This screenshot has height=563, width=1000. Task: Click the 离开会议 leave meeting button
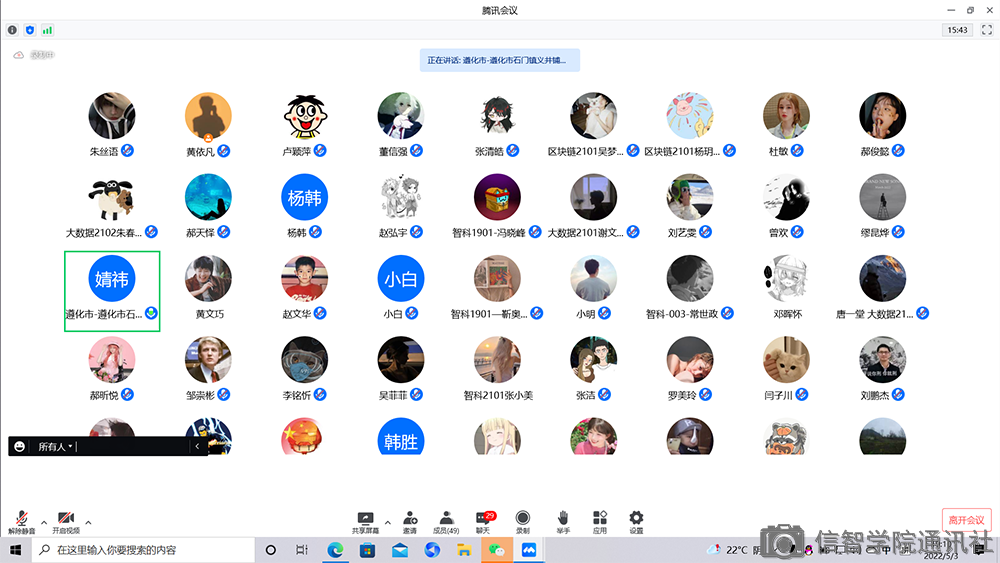tap(966, 520)
